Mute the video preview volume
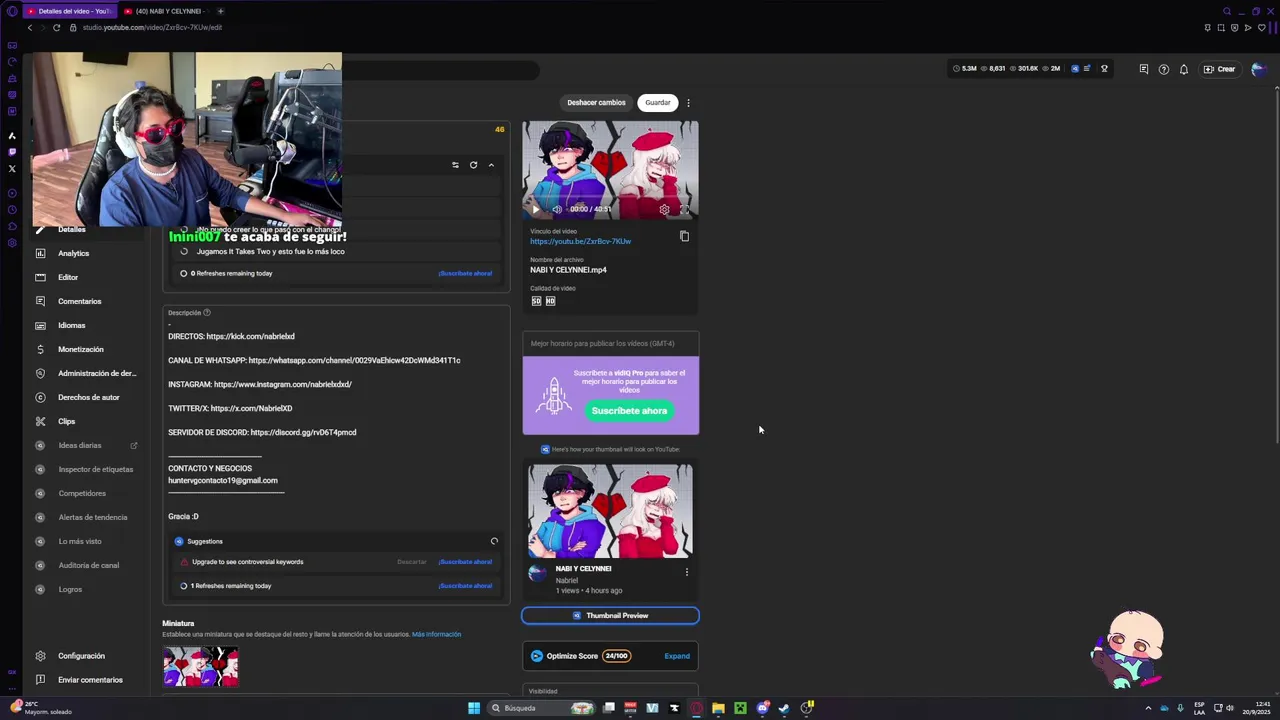 pyautogui.click(x=557, y=209)
